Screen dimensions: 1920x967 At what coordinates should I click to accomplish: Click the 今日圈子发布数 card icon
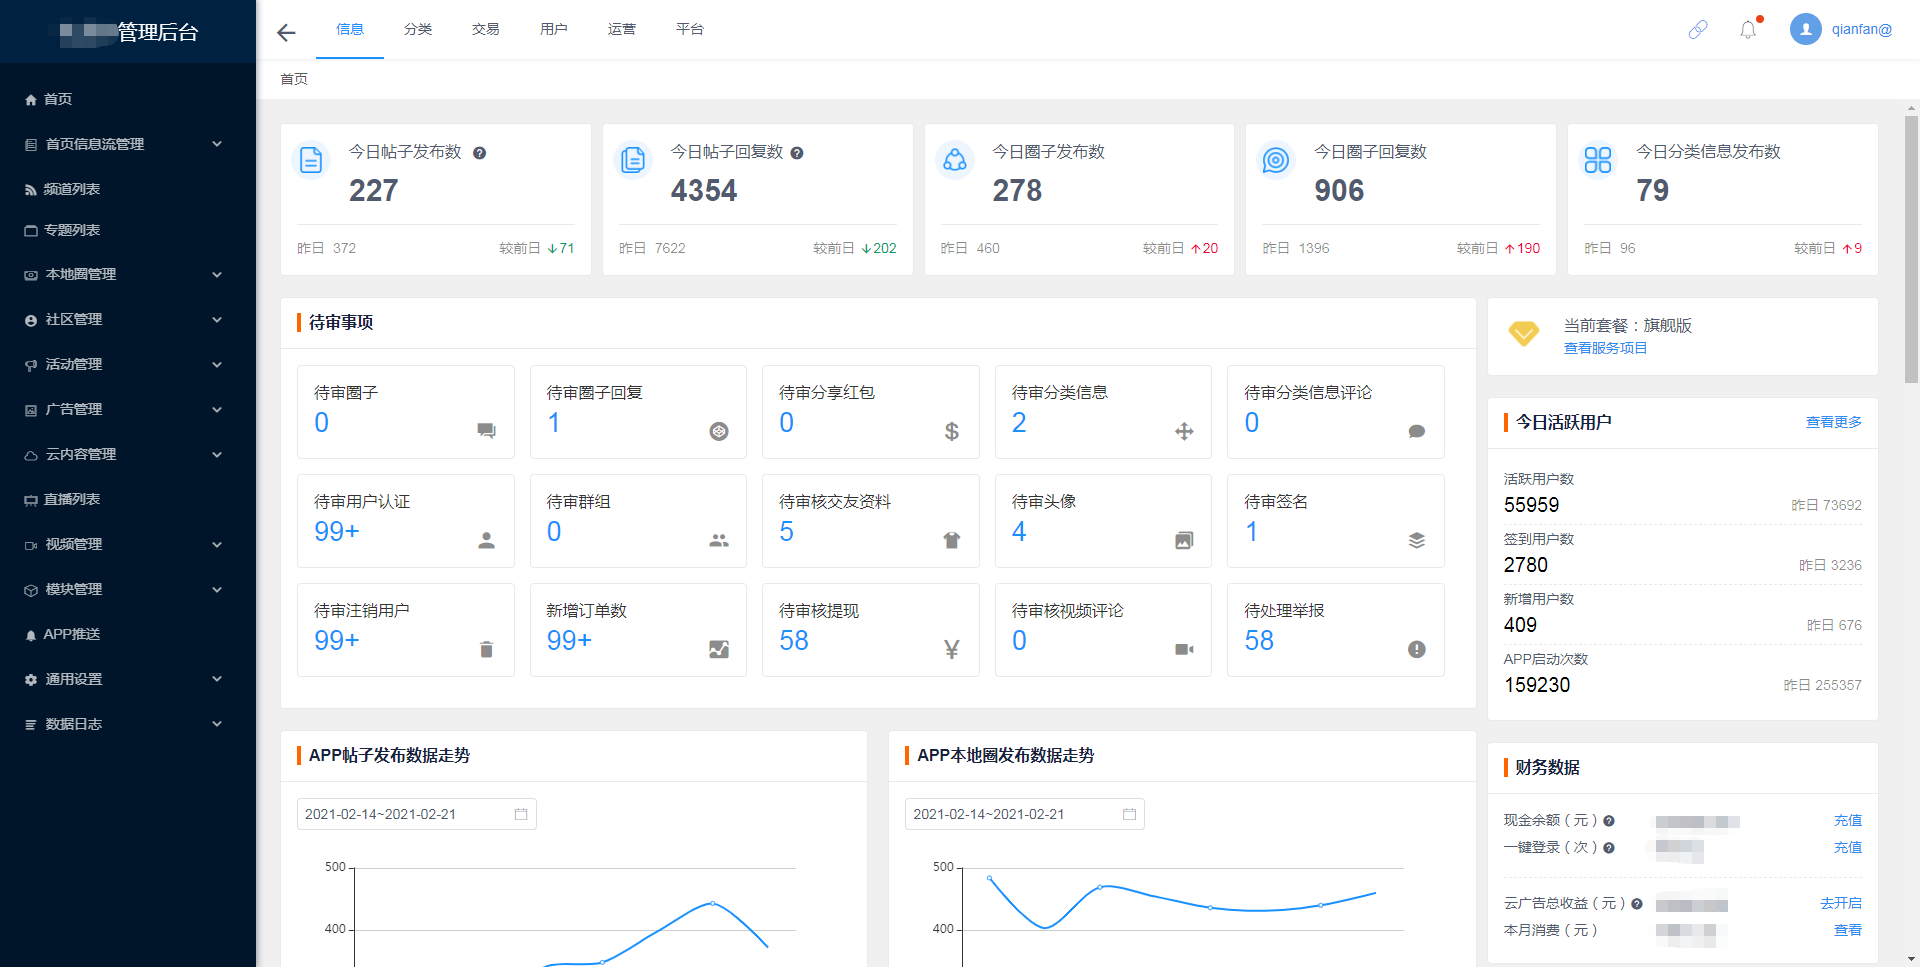click(x=955, y=160)
